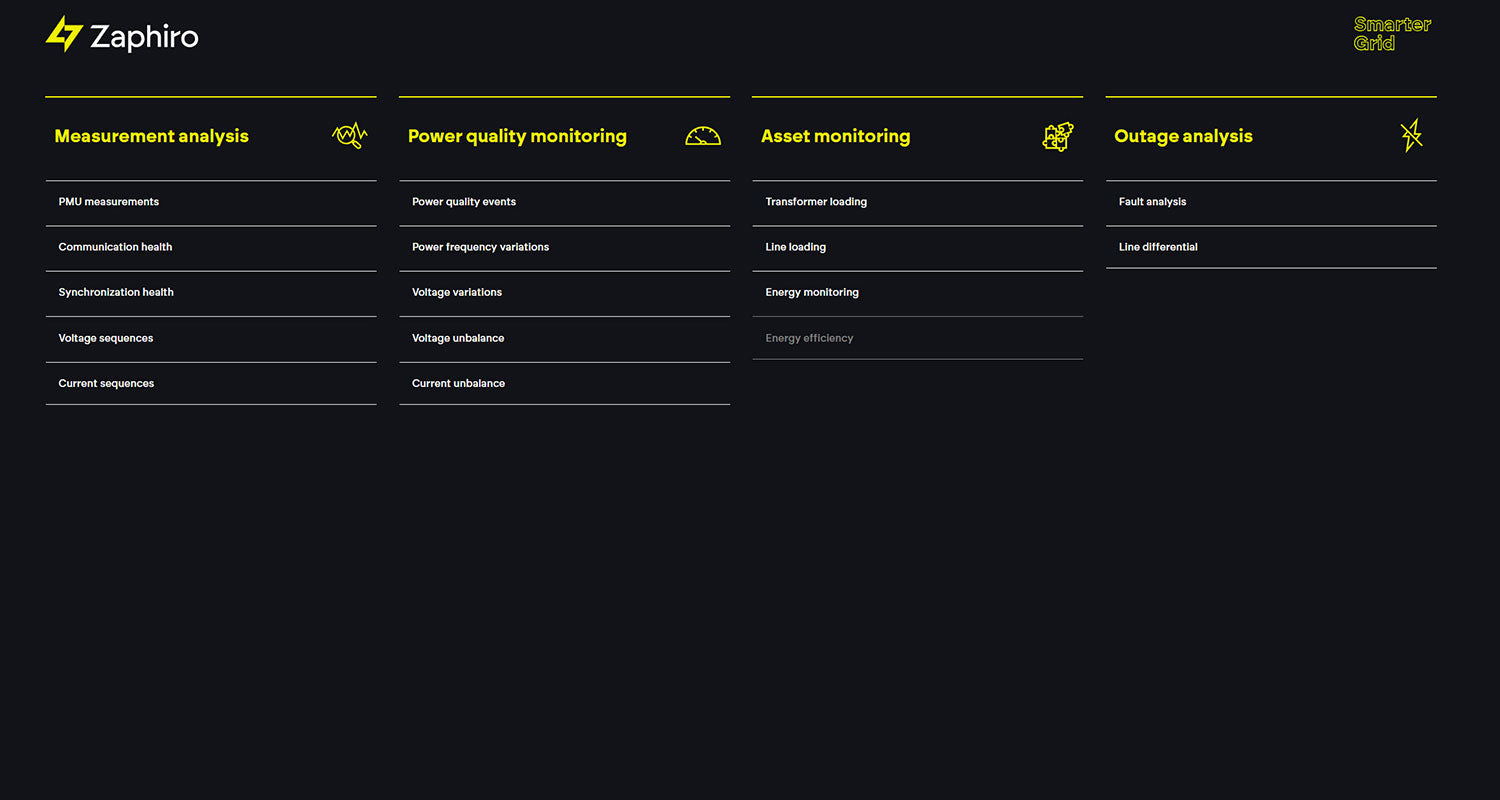Open Power quality events
Screen dimensions: 1500x800
(464, 202)
